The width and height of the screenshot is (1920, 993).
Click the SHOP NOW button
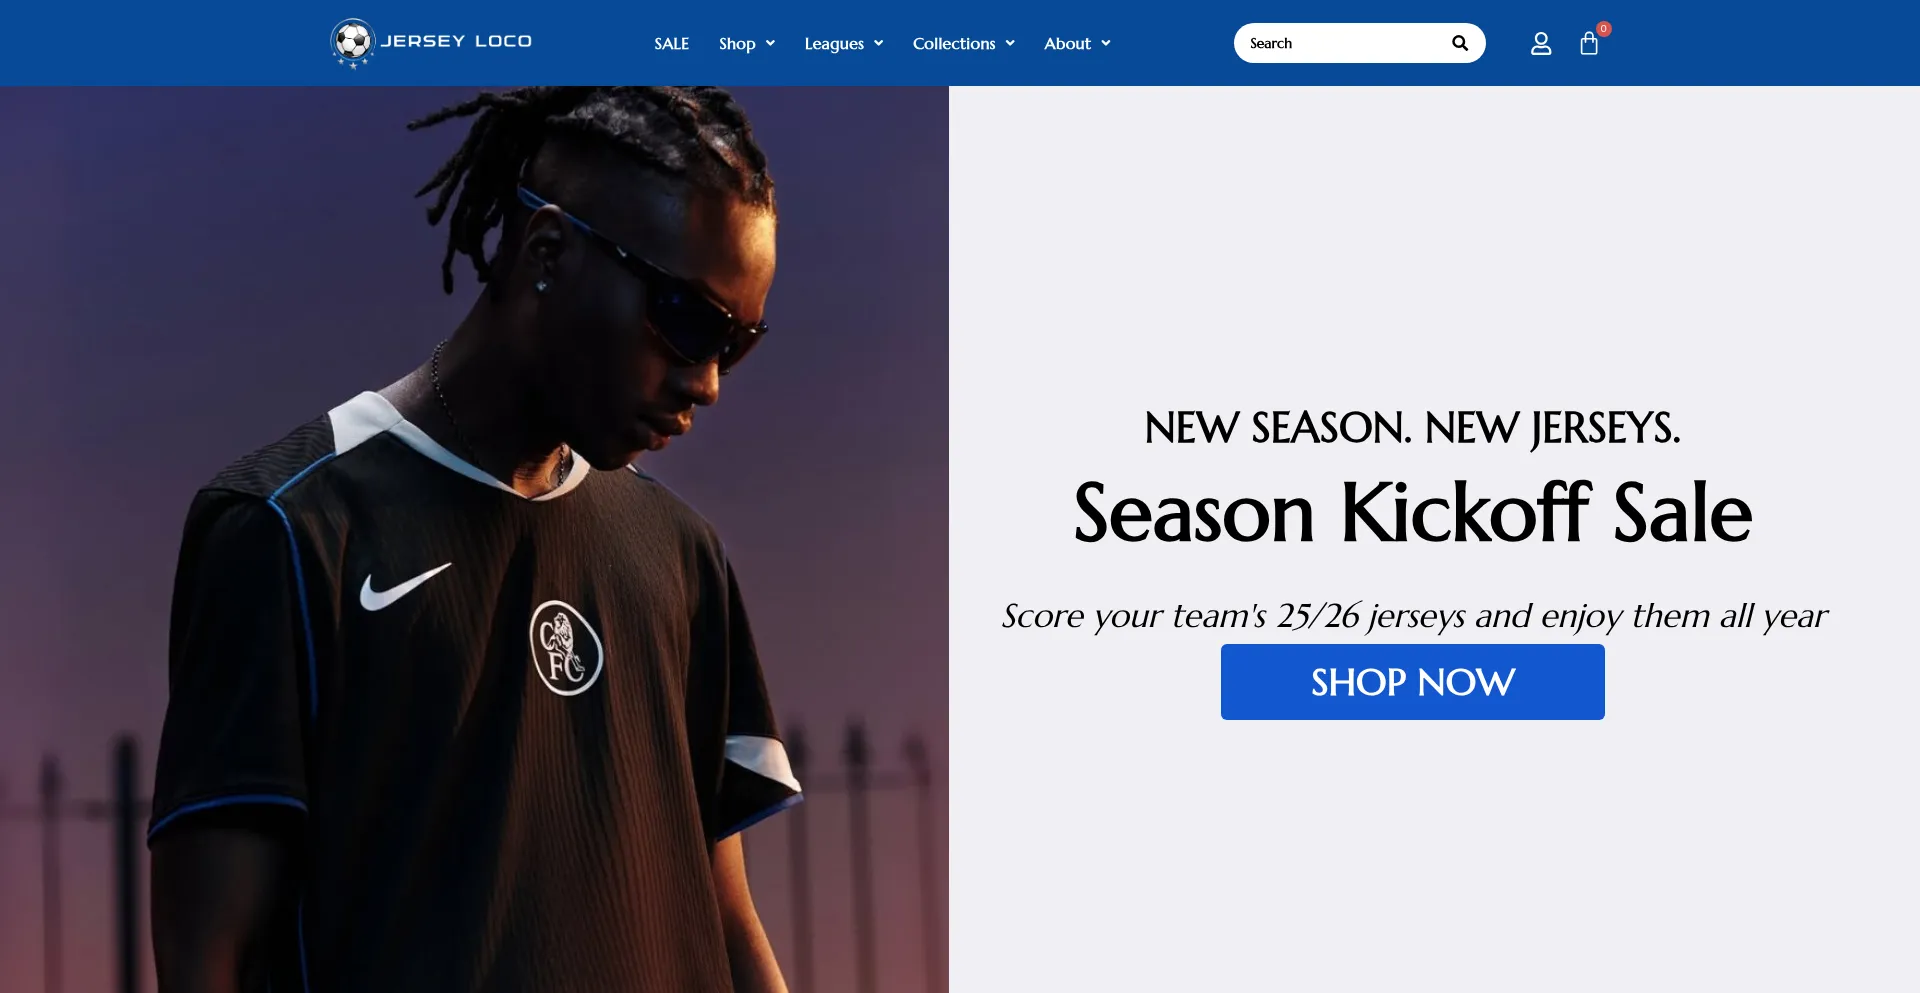[1412, 682]
